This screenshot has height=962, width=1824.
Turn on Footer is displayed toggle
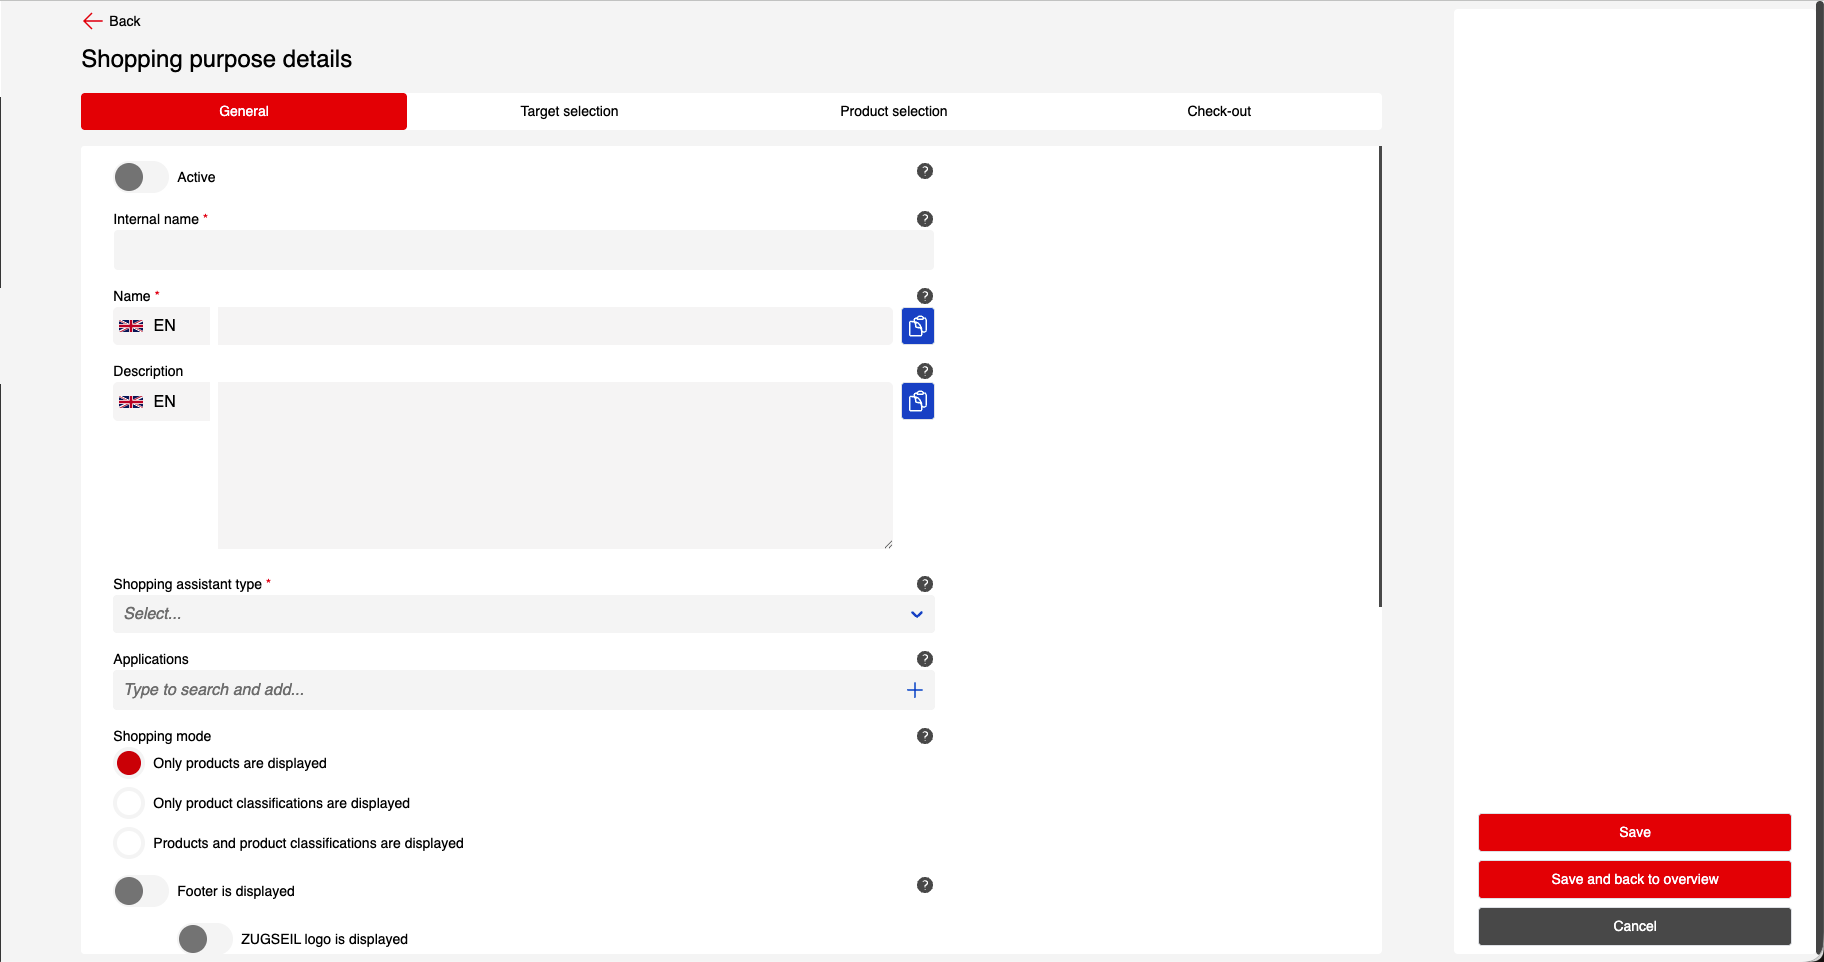click(140, 891)
